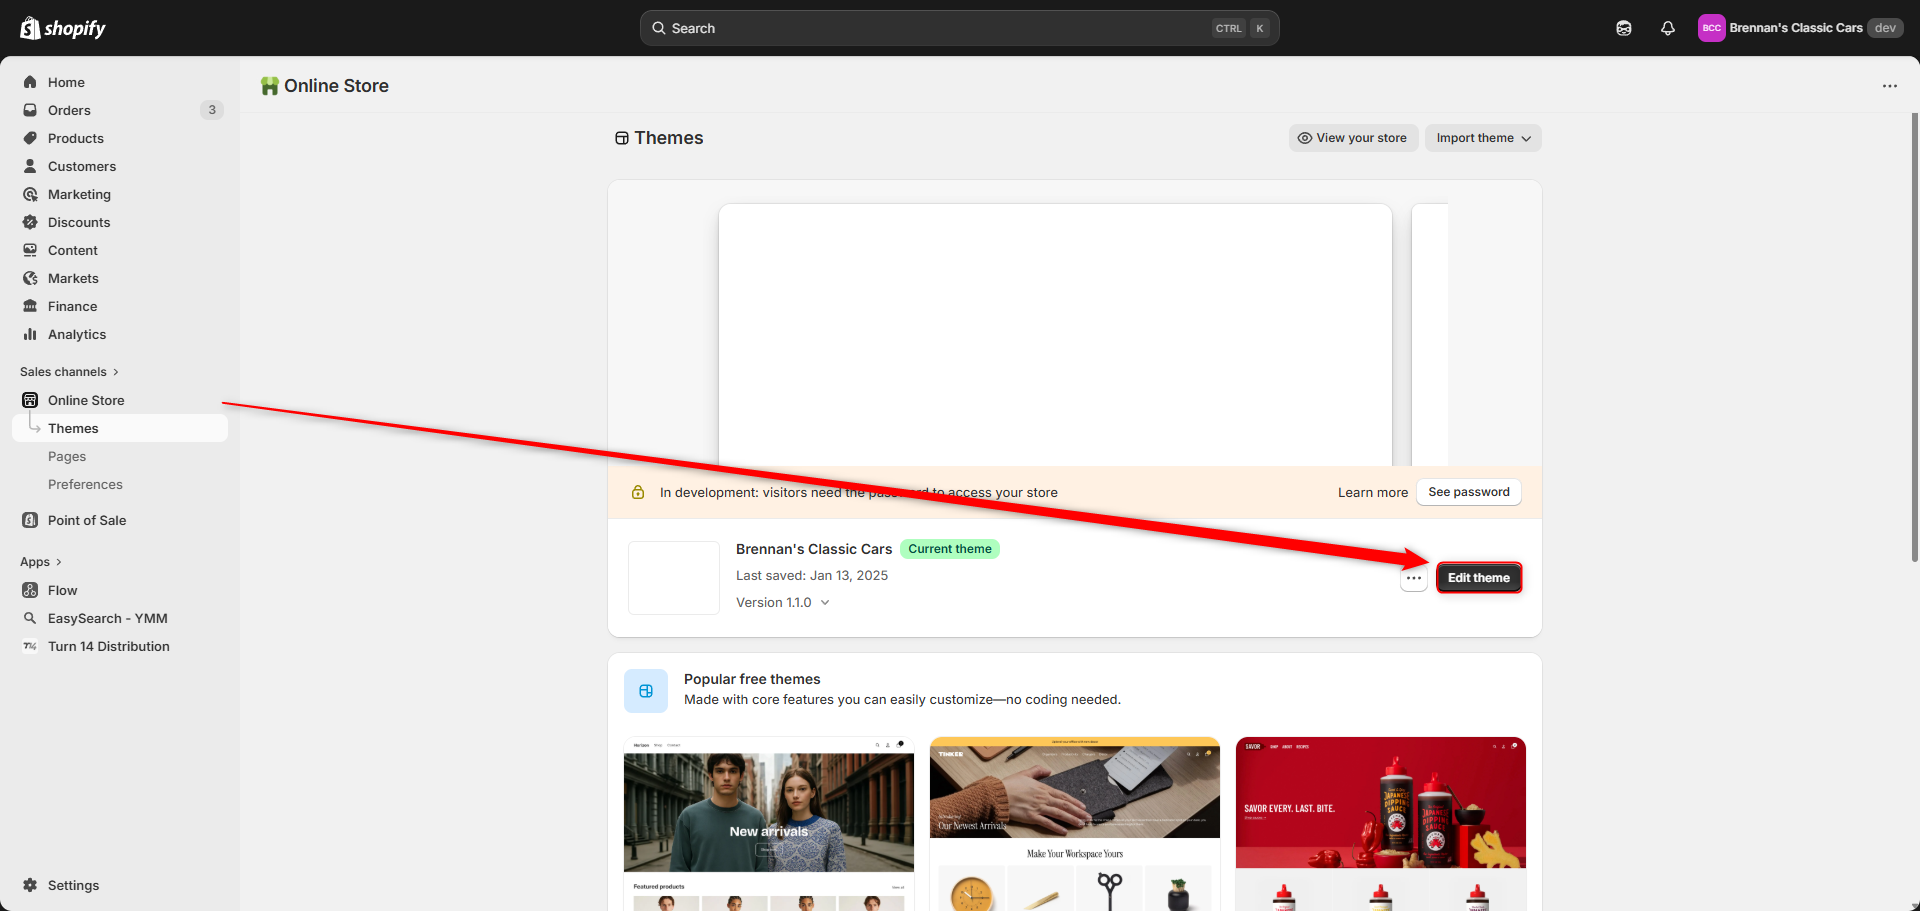Viewport: 1920px width, 911px height.
Task: Click the Discounts percent icon
Action: (30, 222)
